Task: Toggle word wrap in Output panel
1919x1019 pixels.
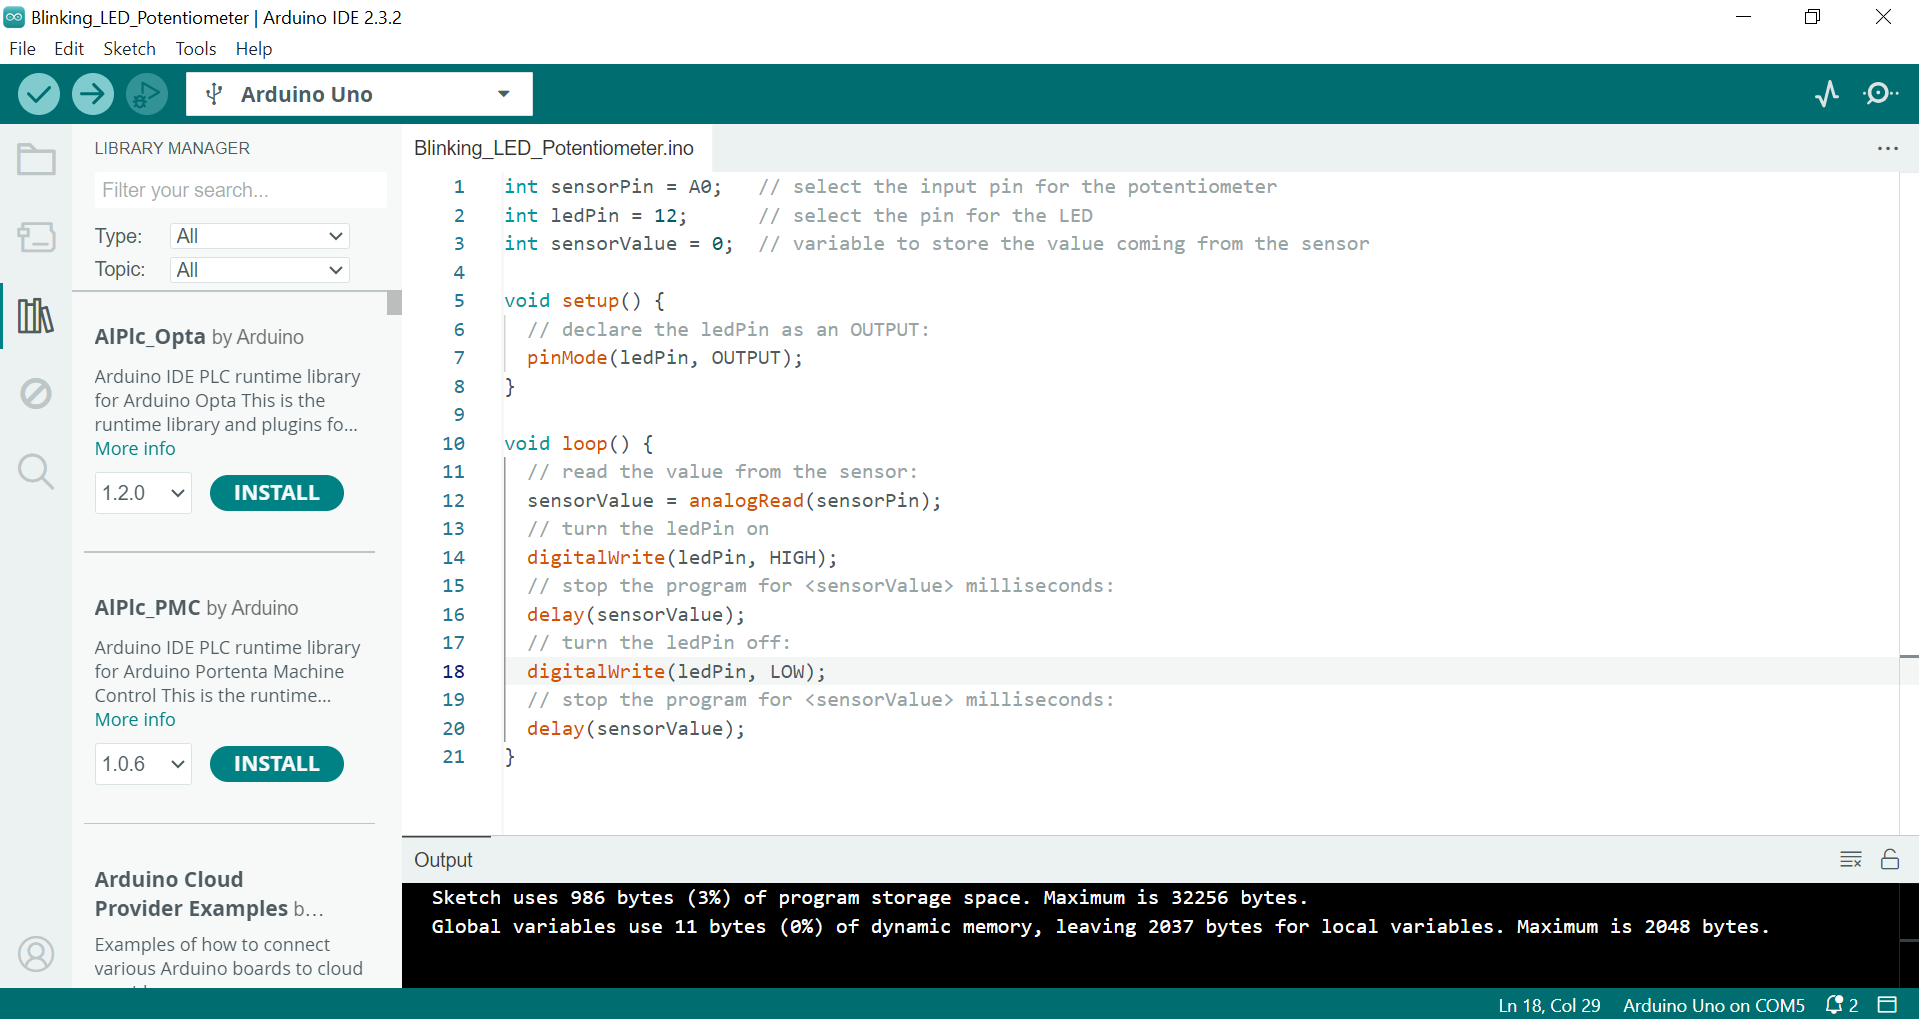Action: [x=1851, y=860]
